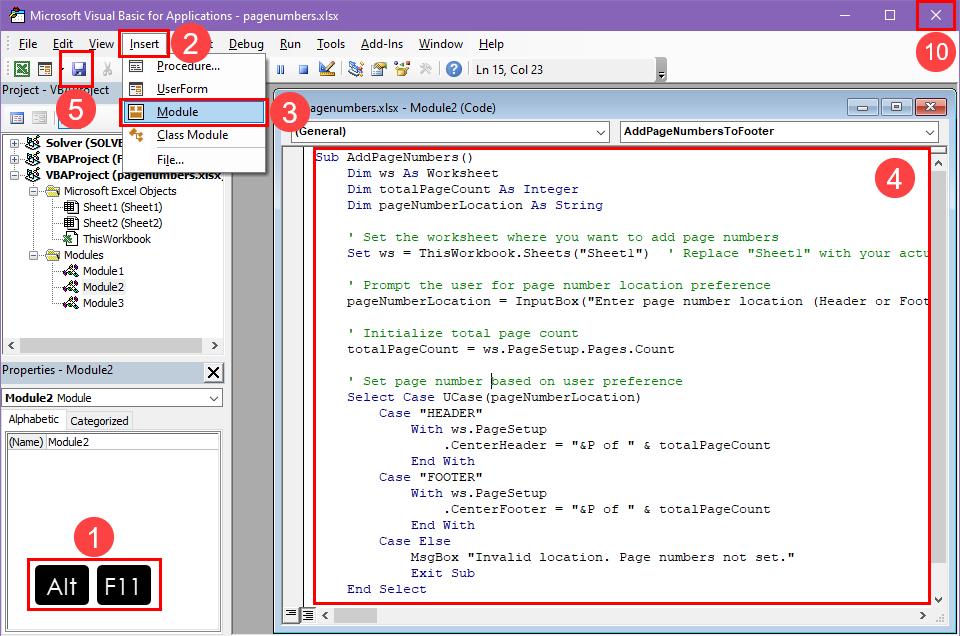Viewport: 960px width, 636px height.
Task: Open the Debug menu
Action: click(246, 44)
